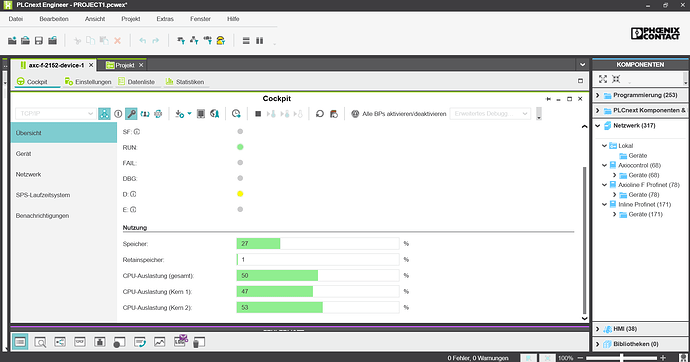
Task: Click the helmet-with-filter toolbar icon
Action: tap(220, 40)
